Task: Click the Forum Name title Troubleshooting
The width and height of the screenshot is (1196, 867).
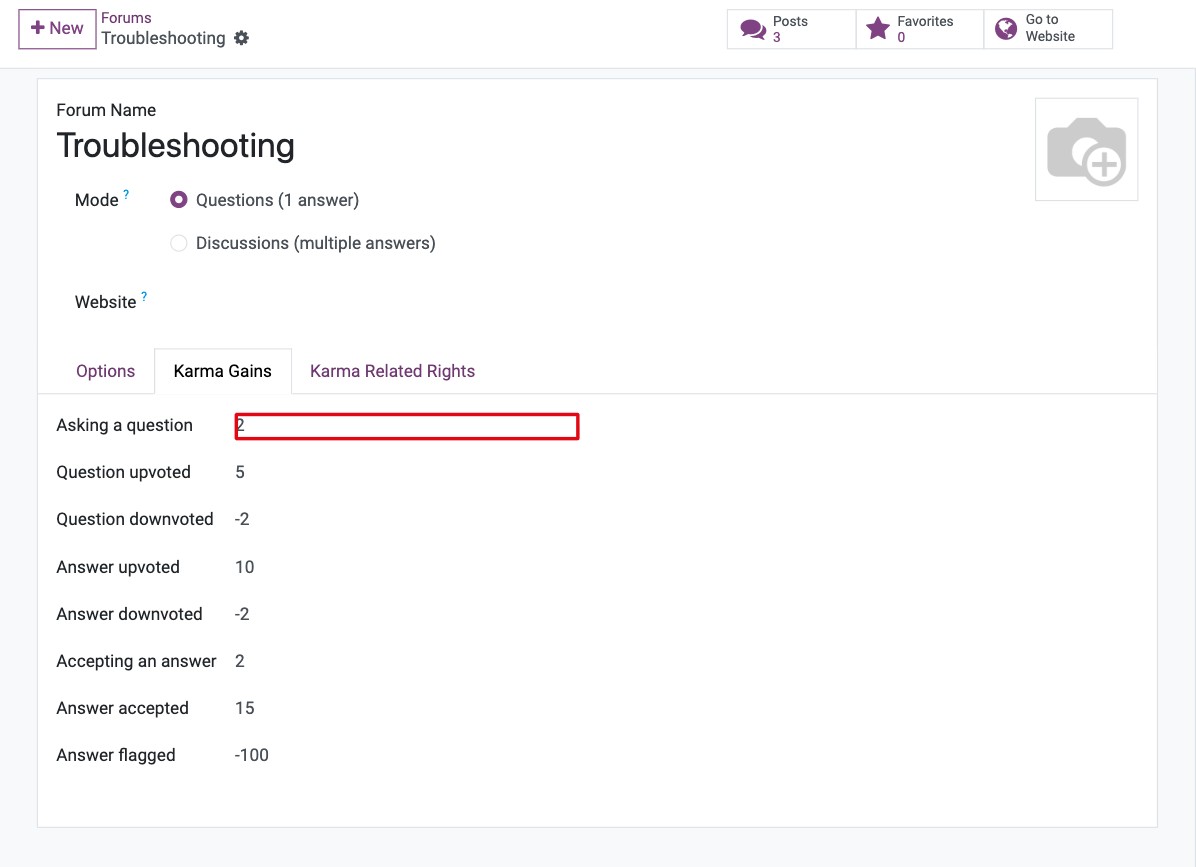Action: point(175,146)
